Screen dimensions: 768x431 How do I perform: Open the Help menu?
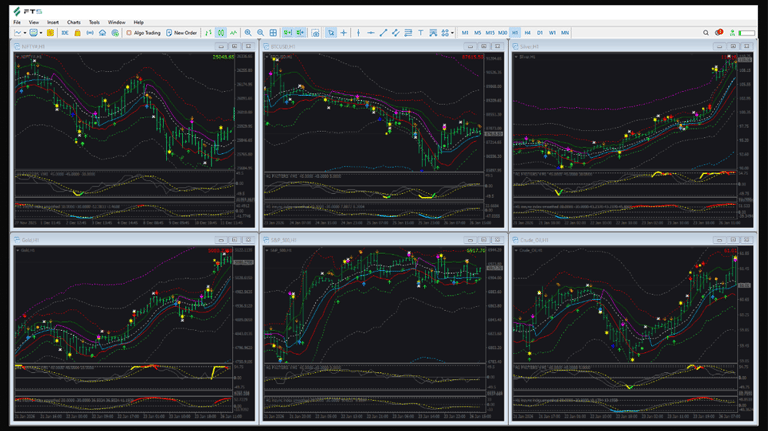pyautogui.click(x=139, y=23)
